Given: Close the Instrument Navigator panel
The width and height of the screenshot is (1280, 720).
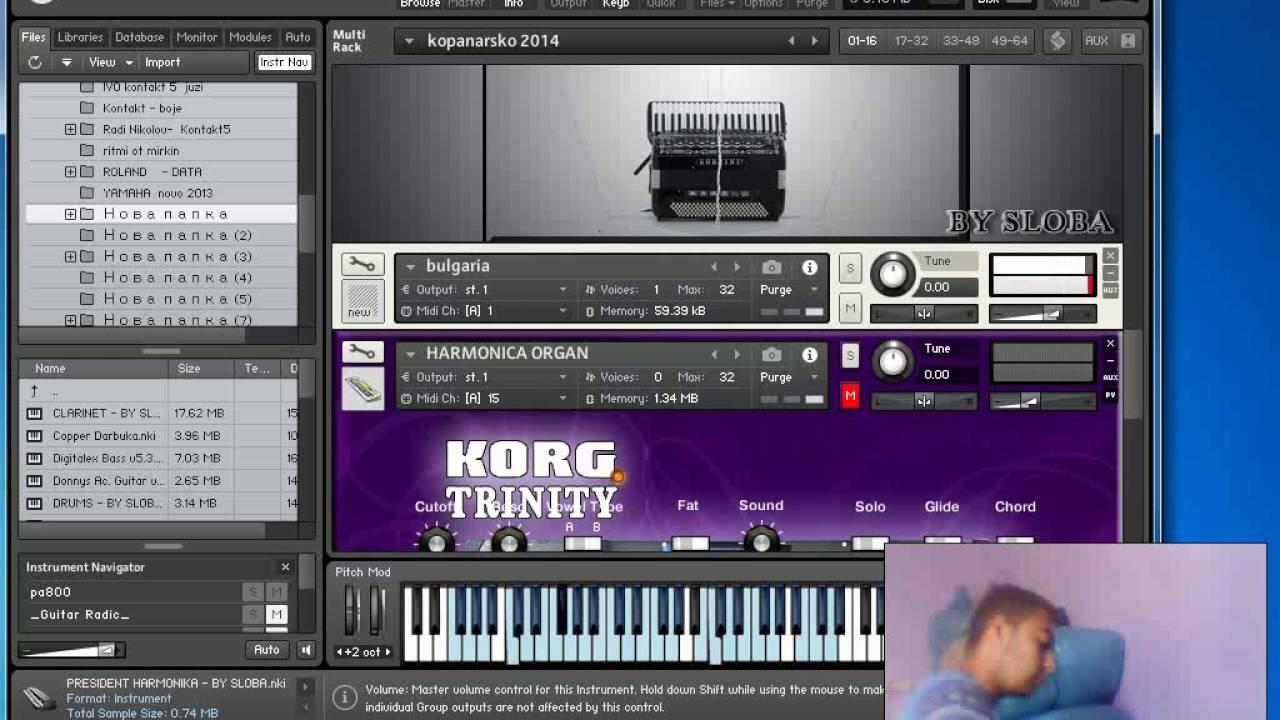Looking at the screenshot, I should (285, 567).
